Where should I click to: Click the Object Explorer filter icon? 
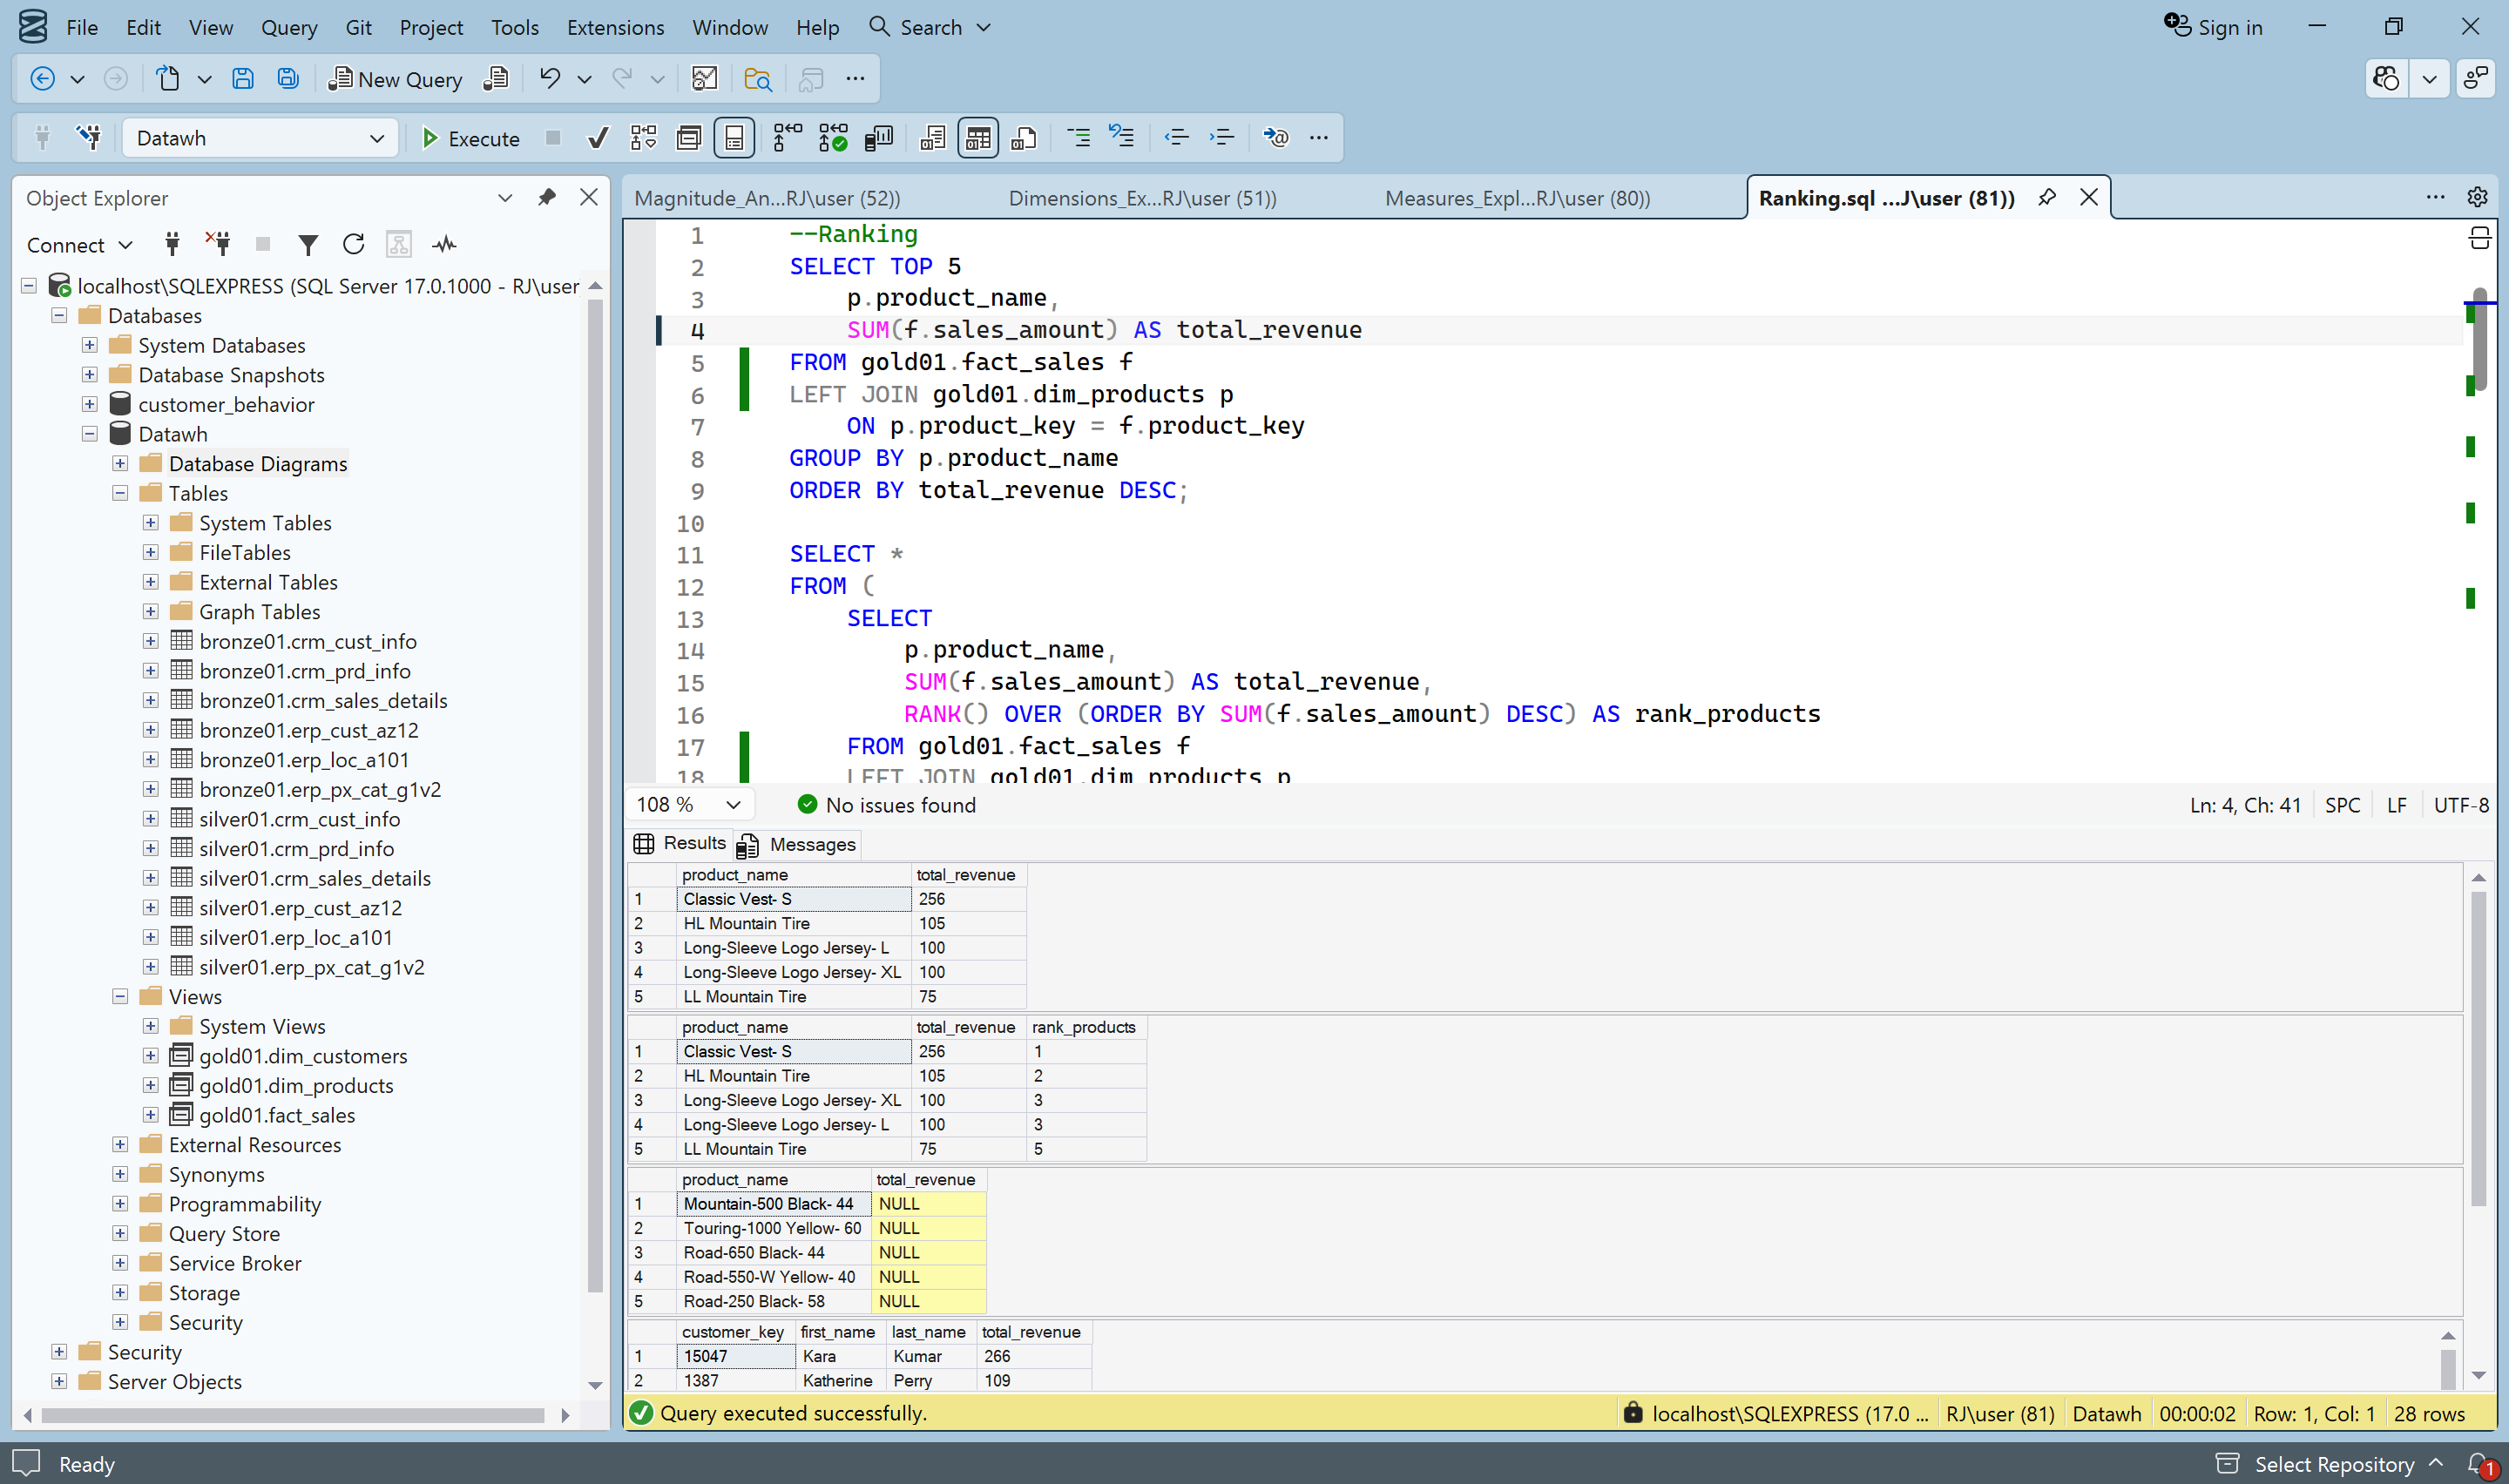coord(308,244)
